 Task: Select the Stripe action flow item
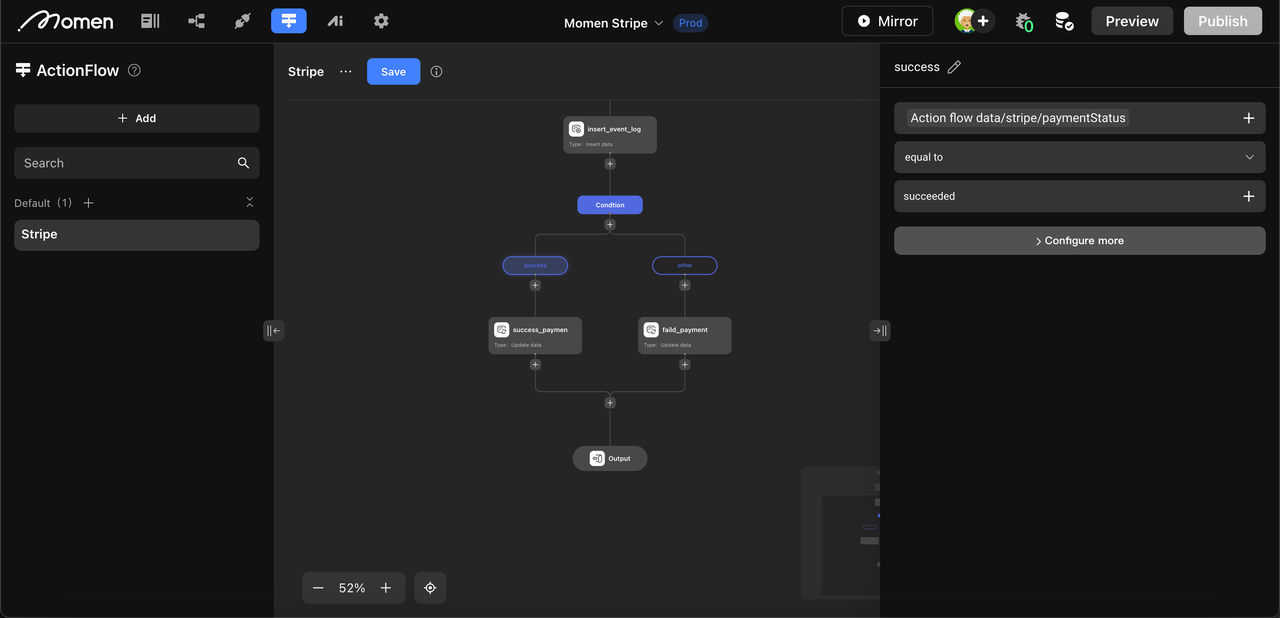tap(136, 235)
